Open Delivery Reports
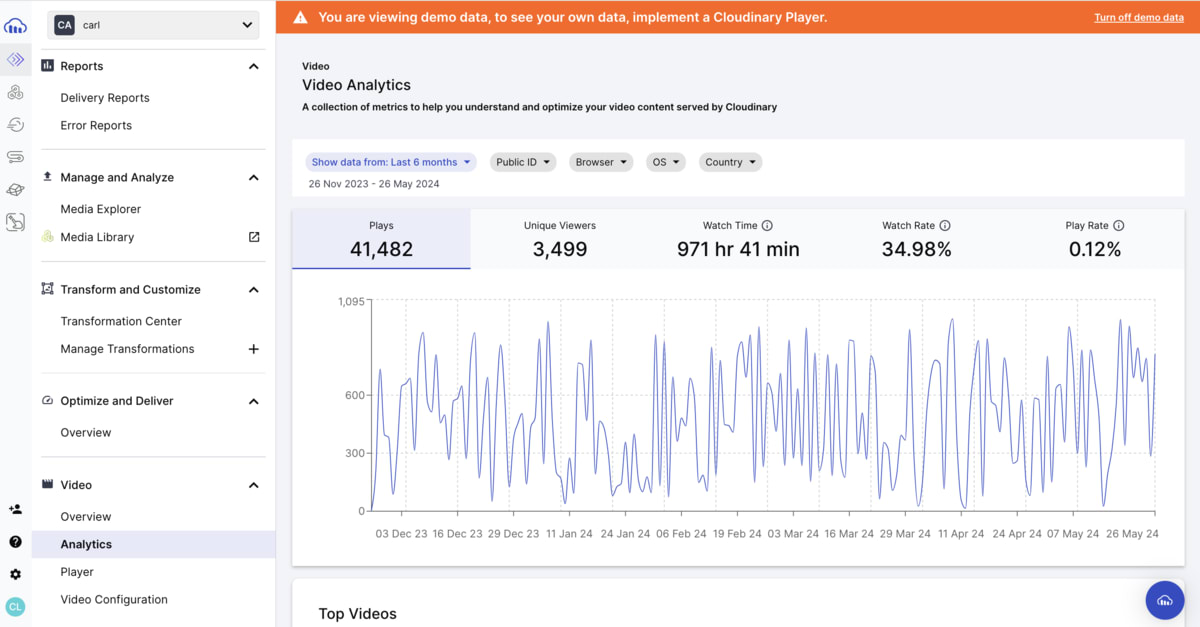1200x627 pixels. (105, 98)
